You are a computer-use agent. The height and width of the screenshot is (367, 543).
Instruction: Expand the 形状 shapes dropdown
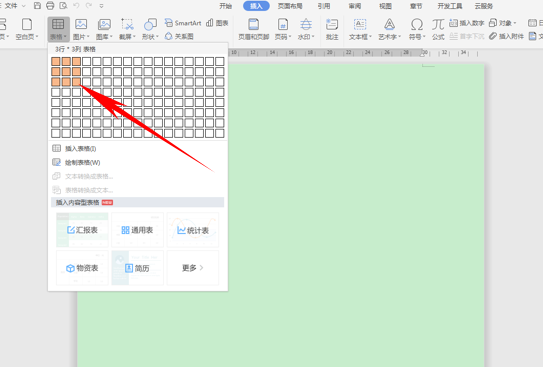[x=157, y=37]
